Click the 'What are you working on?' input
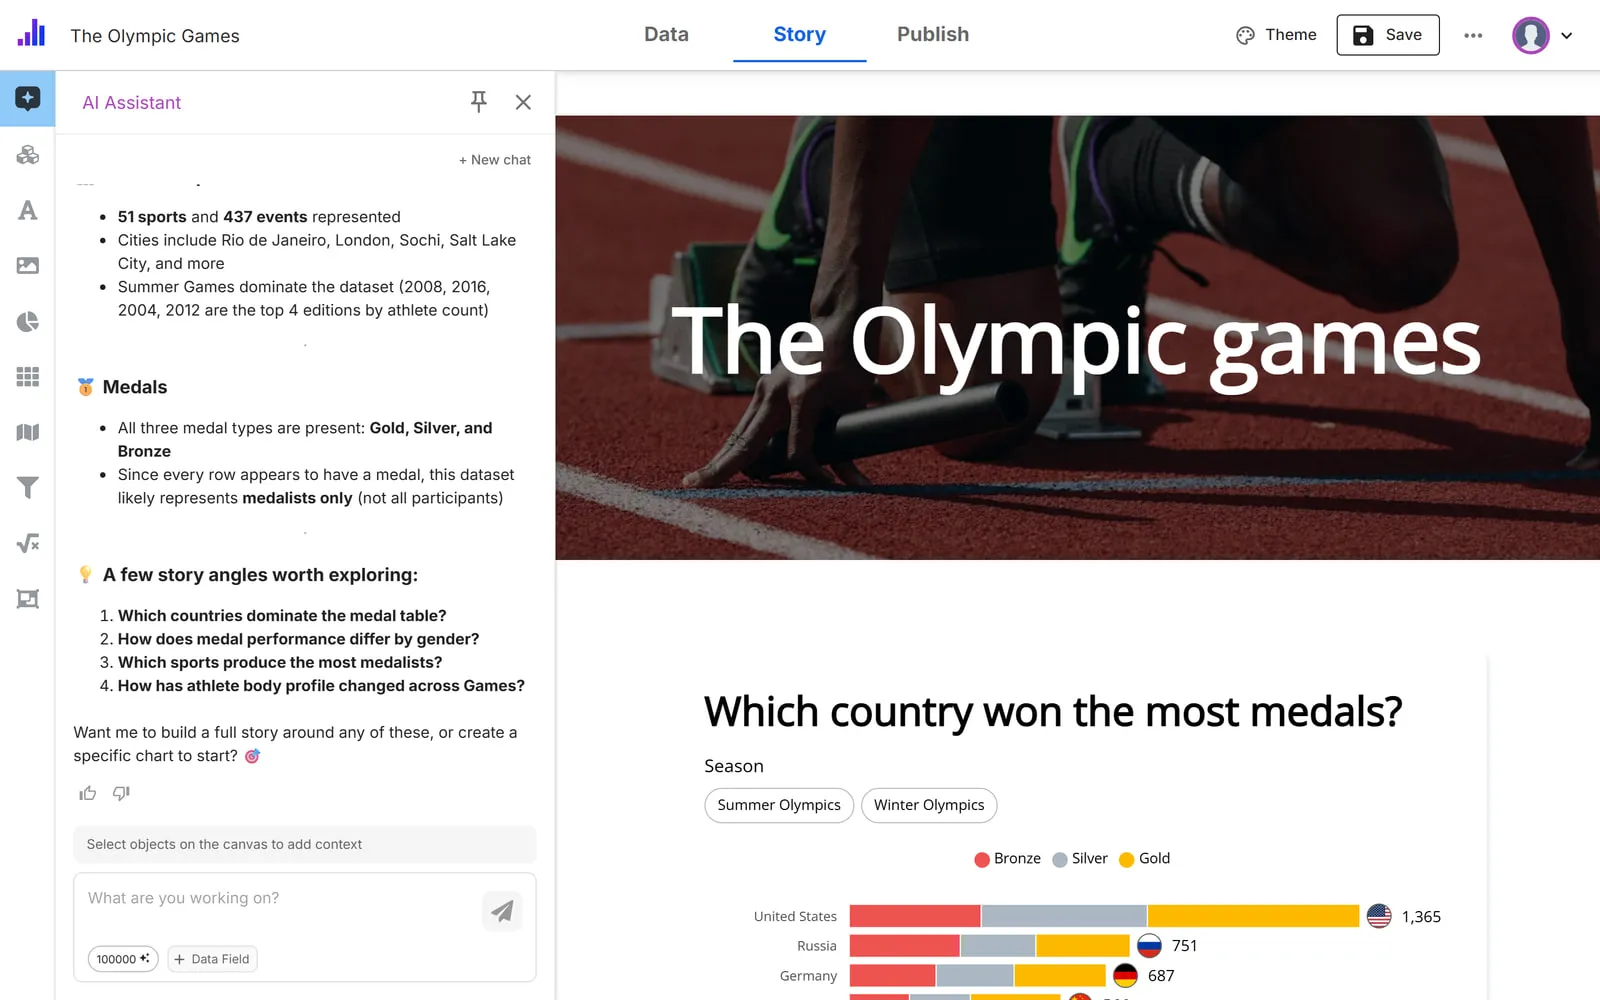 coord(280,898)
